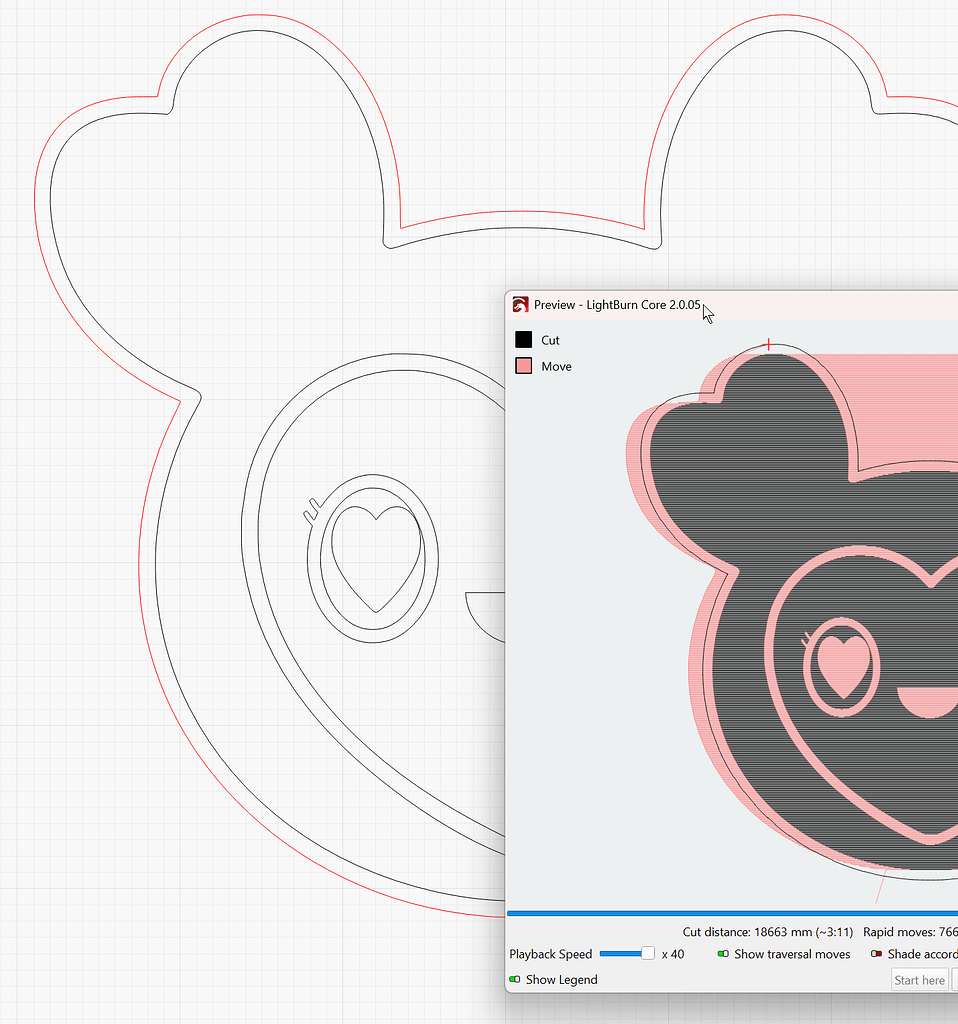Toggle Show traversal moves off
958x1024 pixels.
click(723, 954)
